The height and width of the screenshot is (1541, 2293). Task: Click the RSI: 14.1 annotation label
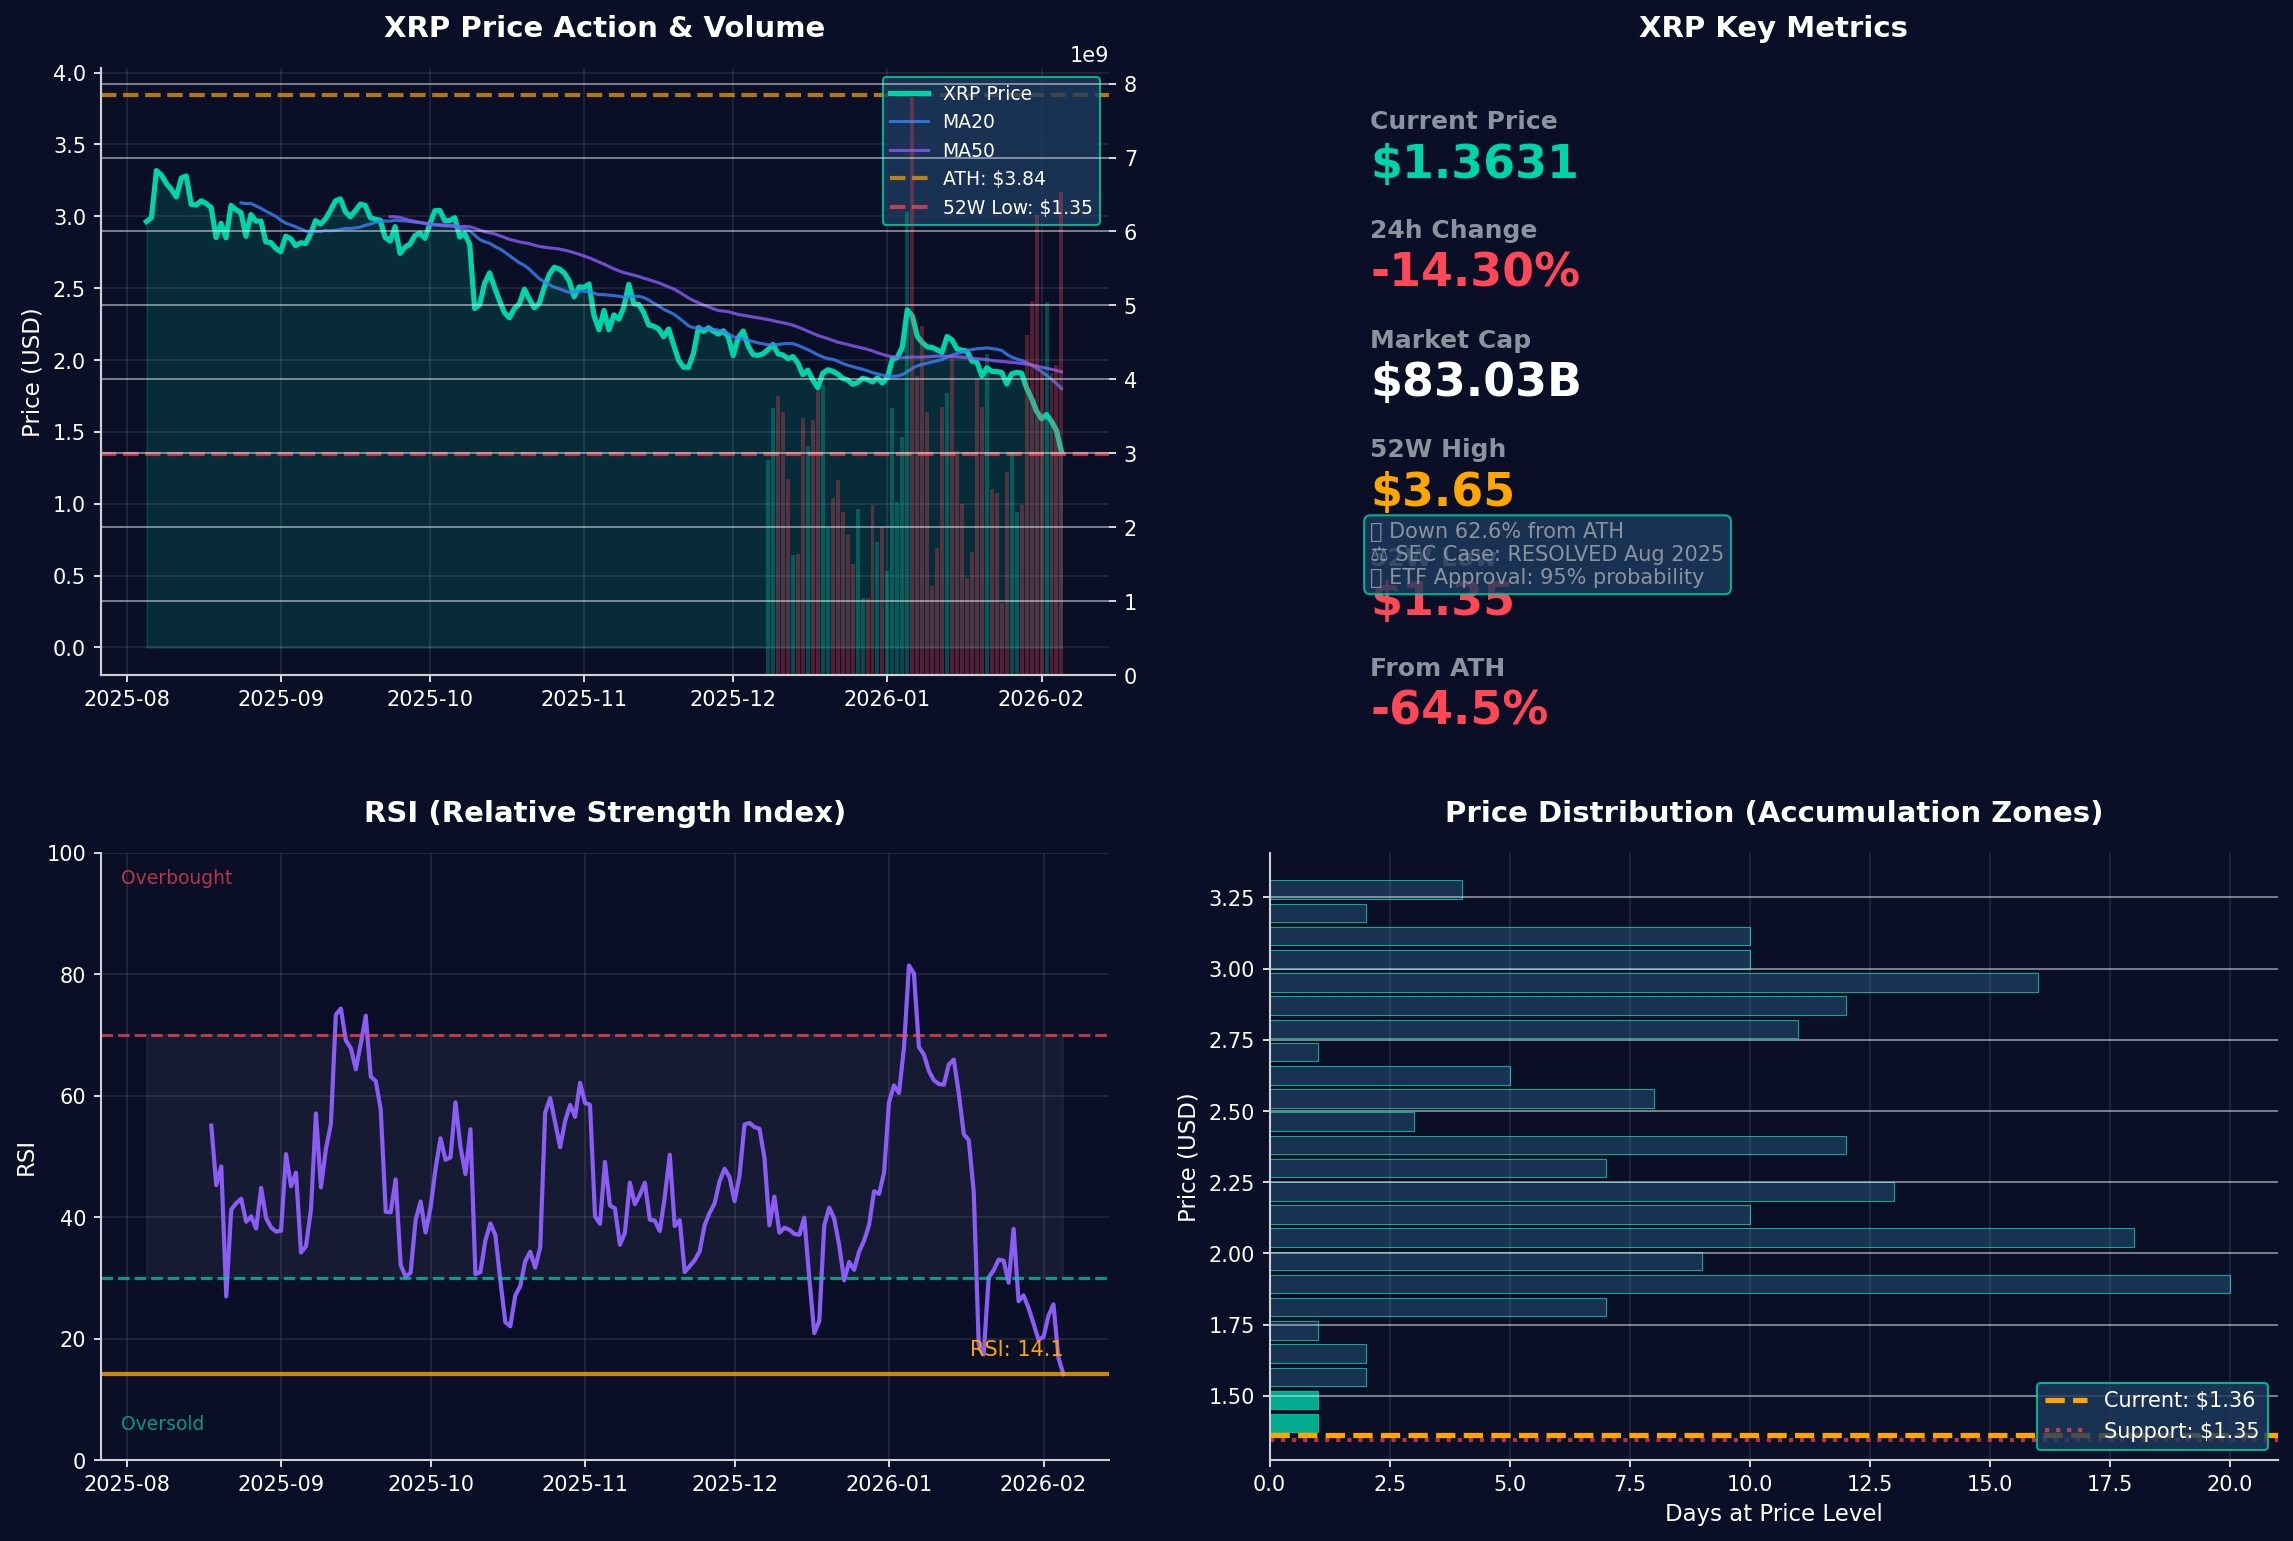point(1016,1349)
